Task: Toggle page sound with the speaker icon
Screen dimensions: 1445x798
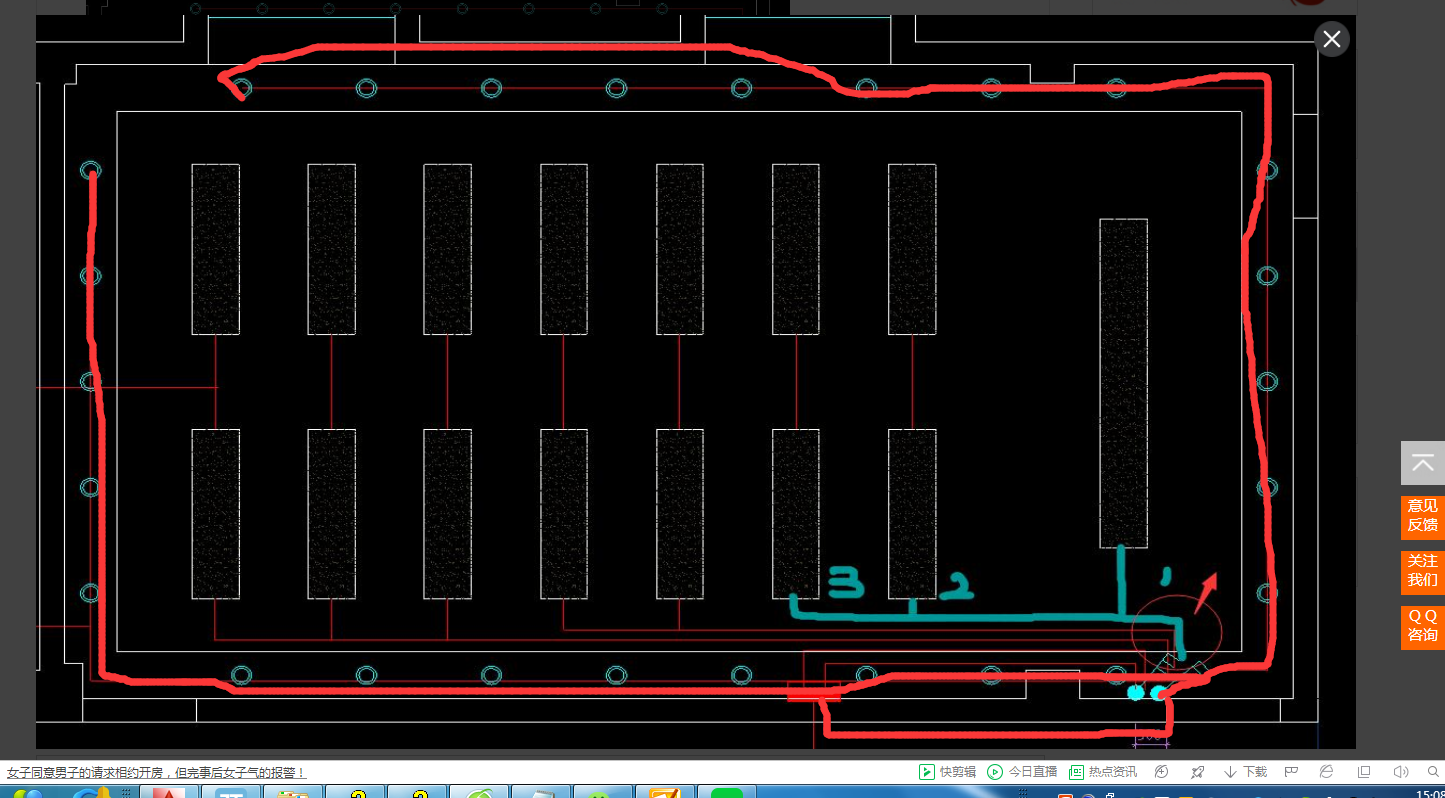Action: 1401,772
